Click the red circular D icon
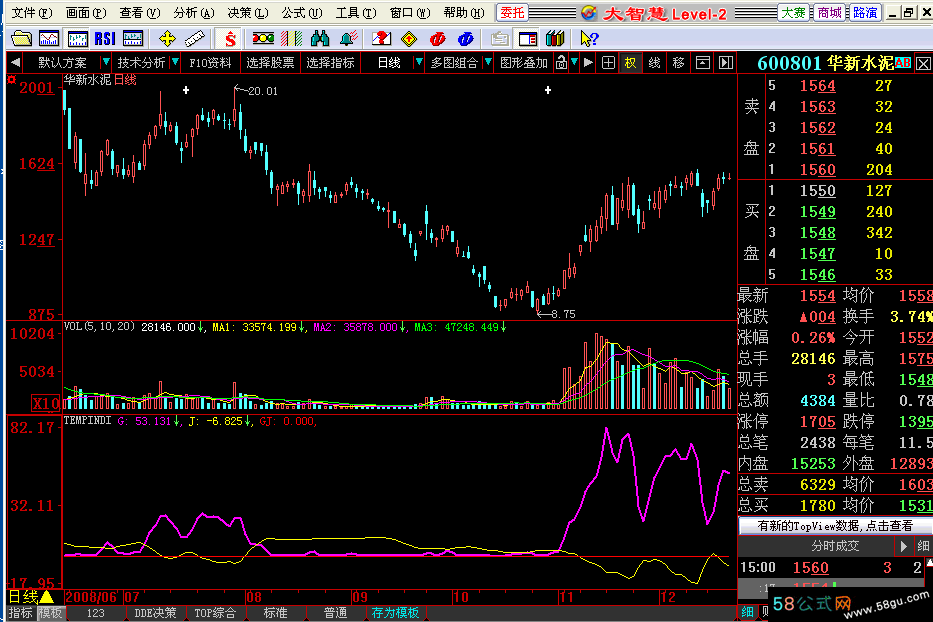This screenshot has width=933, height=622. 437,39
